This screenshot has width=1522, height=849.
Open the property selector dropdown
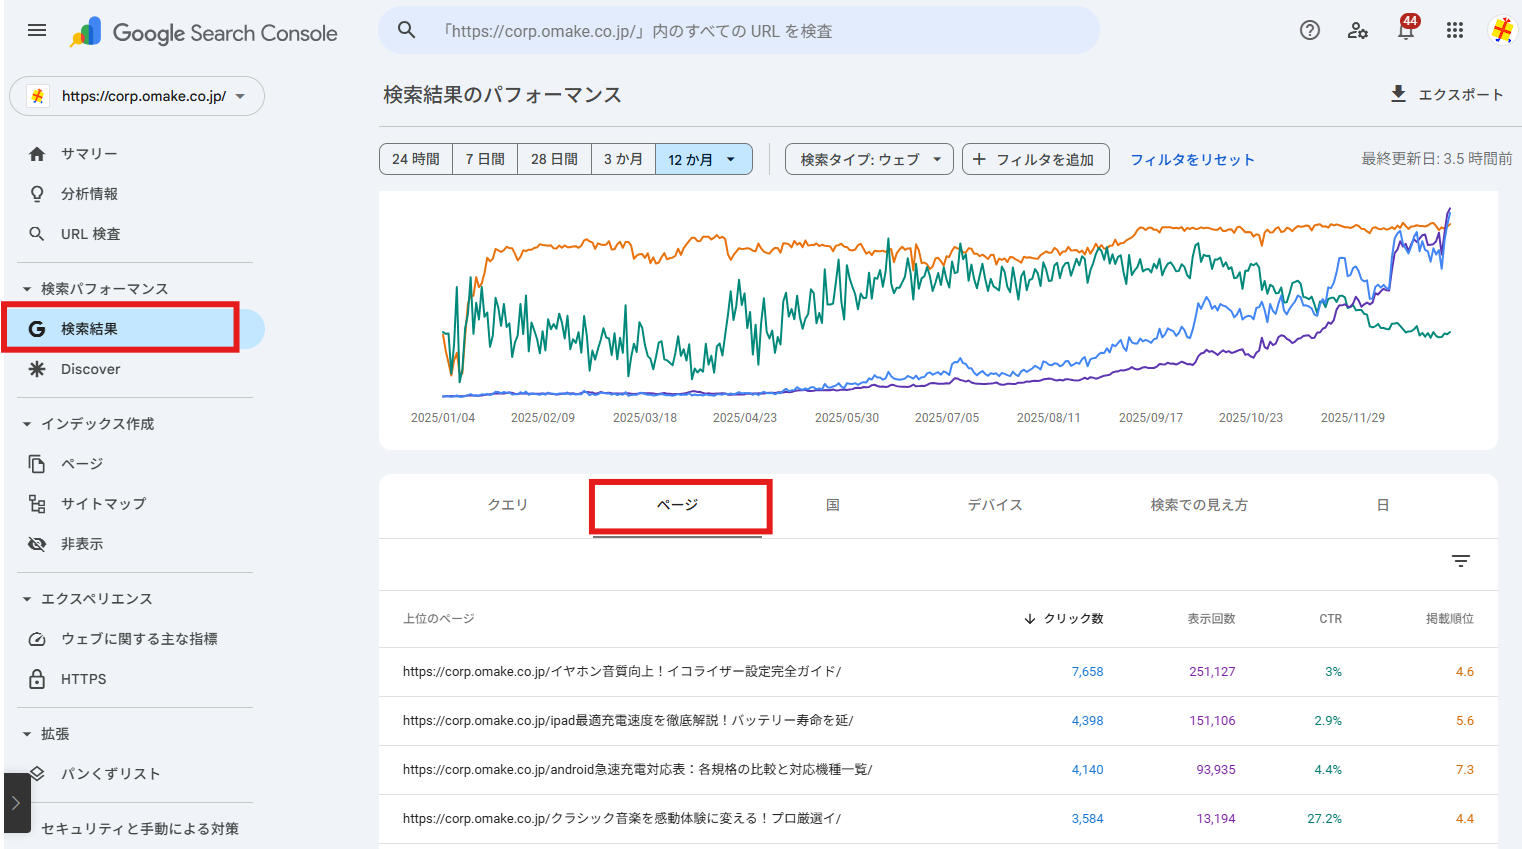pos(137,96)
